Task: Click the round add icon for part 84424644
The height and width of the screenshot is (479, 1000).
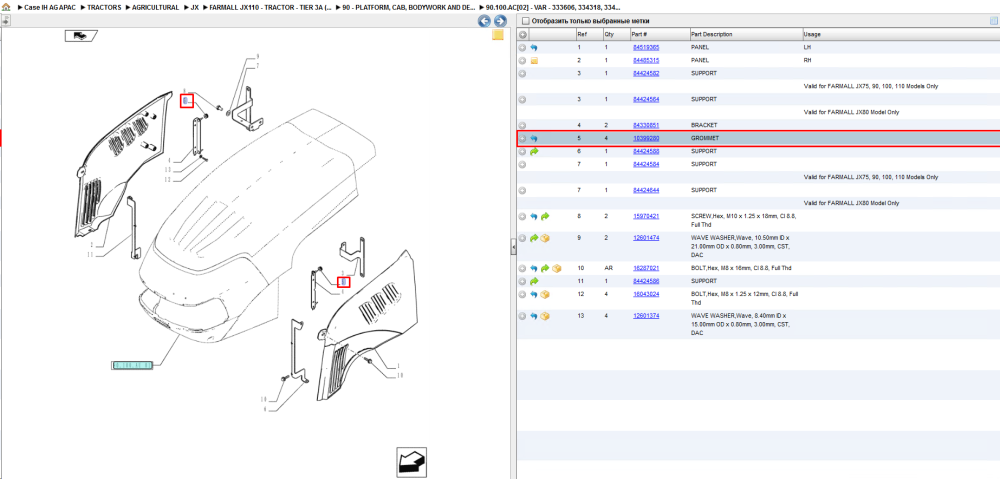Action: coord(522,190)
